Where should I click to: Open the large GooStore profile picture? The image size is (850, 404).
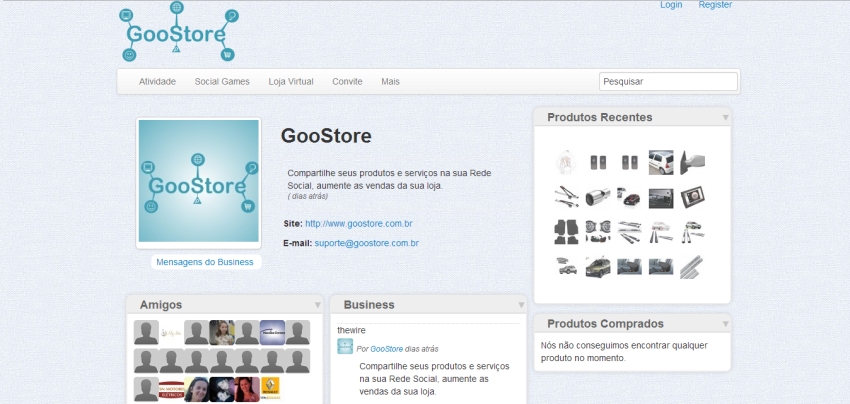click(198, 181)
